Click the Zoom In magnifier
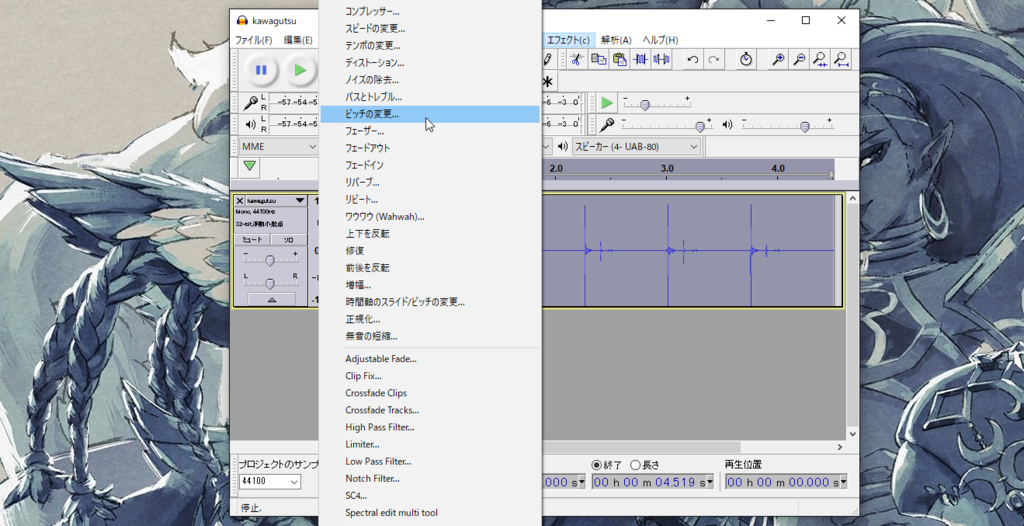Viewport: 1024px width, 526px height. [x=778, y=59]
